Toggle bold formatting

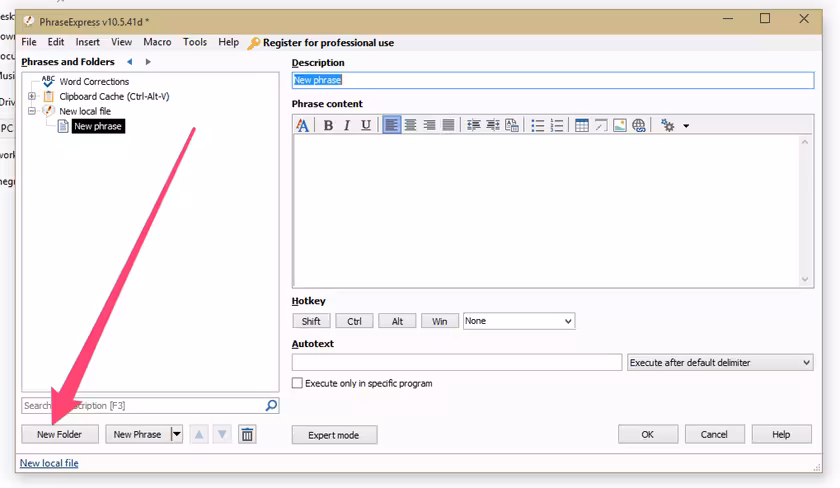point(328,125)
